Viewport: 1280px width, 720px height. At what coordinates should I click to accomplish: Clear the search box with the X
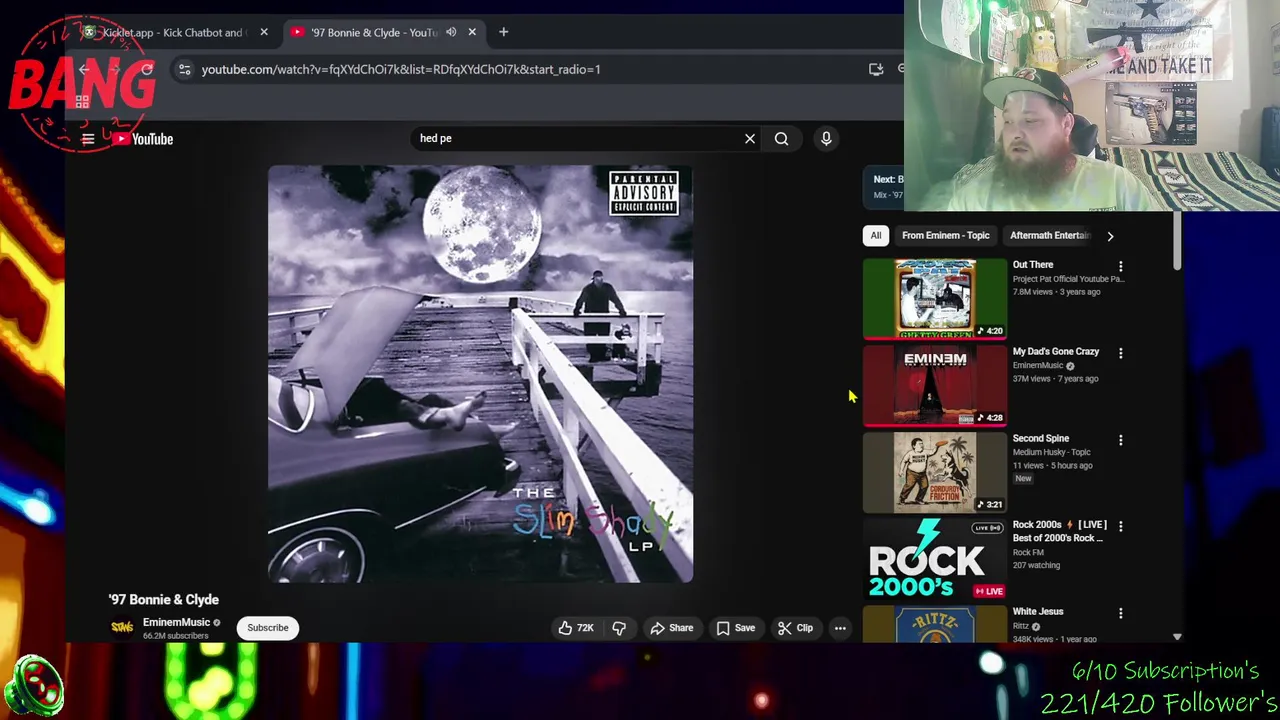[750, 139]
